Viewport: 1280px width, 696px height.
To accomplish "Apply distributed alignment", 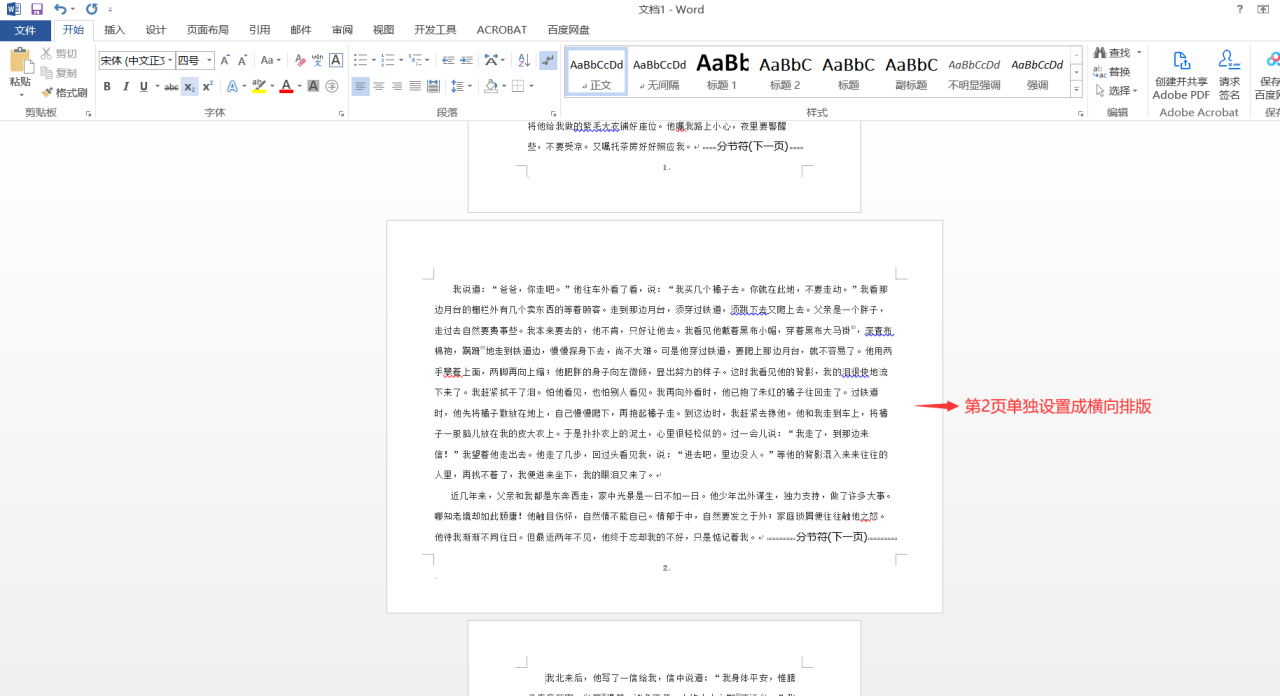I will pos(433,86).
